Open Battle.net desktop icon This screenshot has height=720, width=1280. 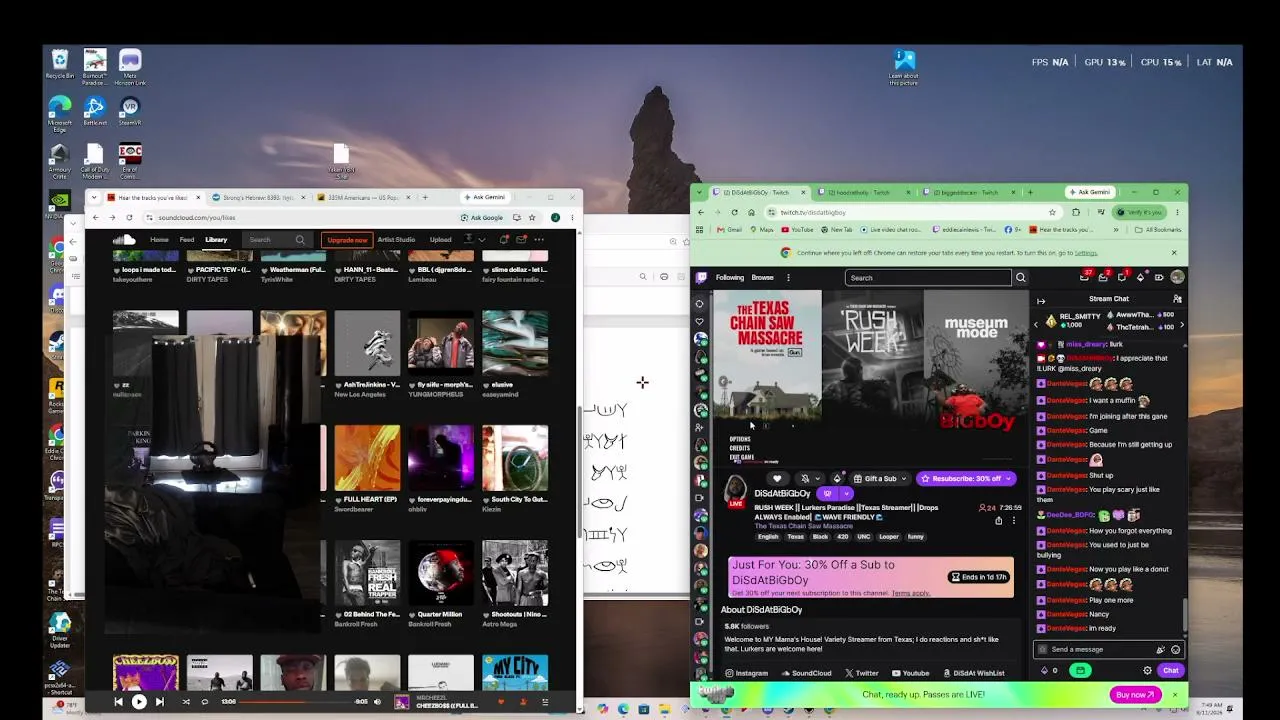[95, 112]
